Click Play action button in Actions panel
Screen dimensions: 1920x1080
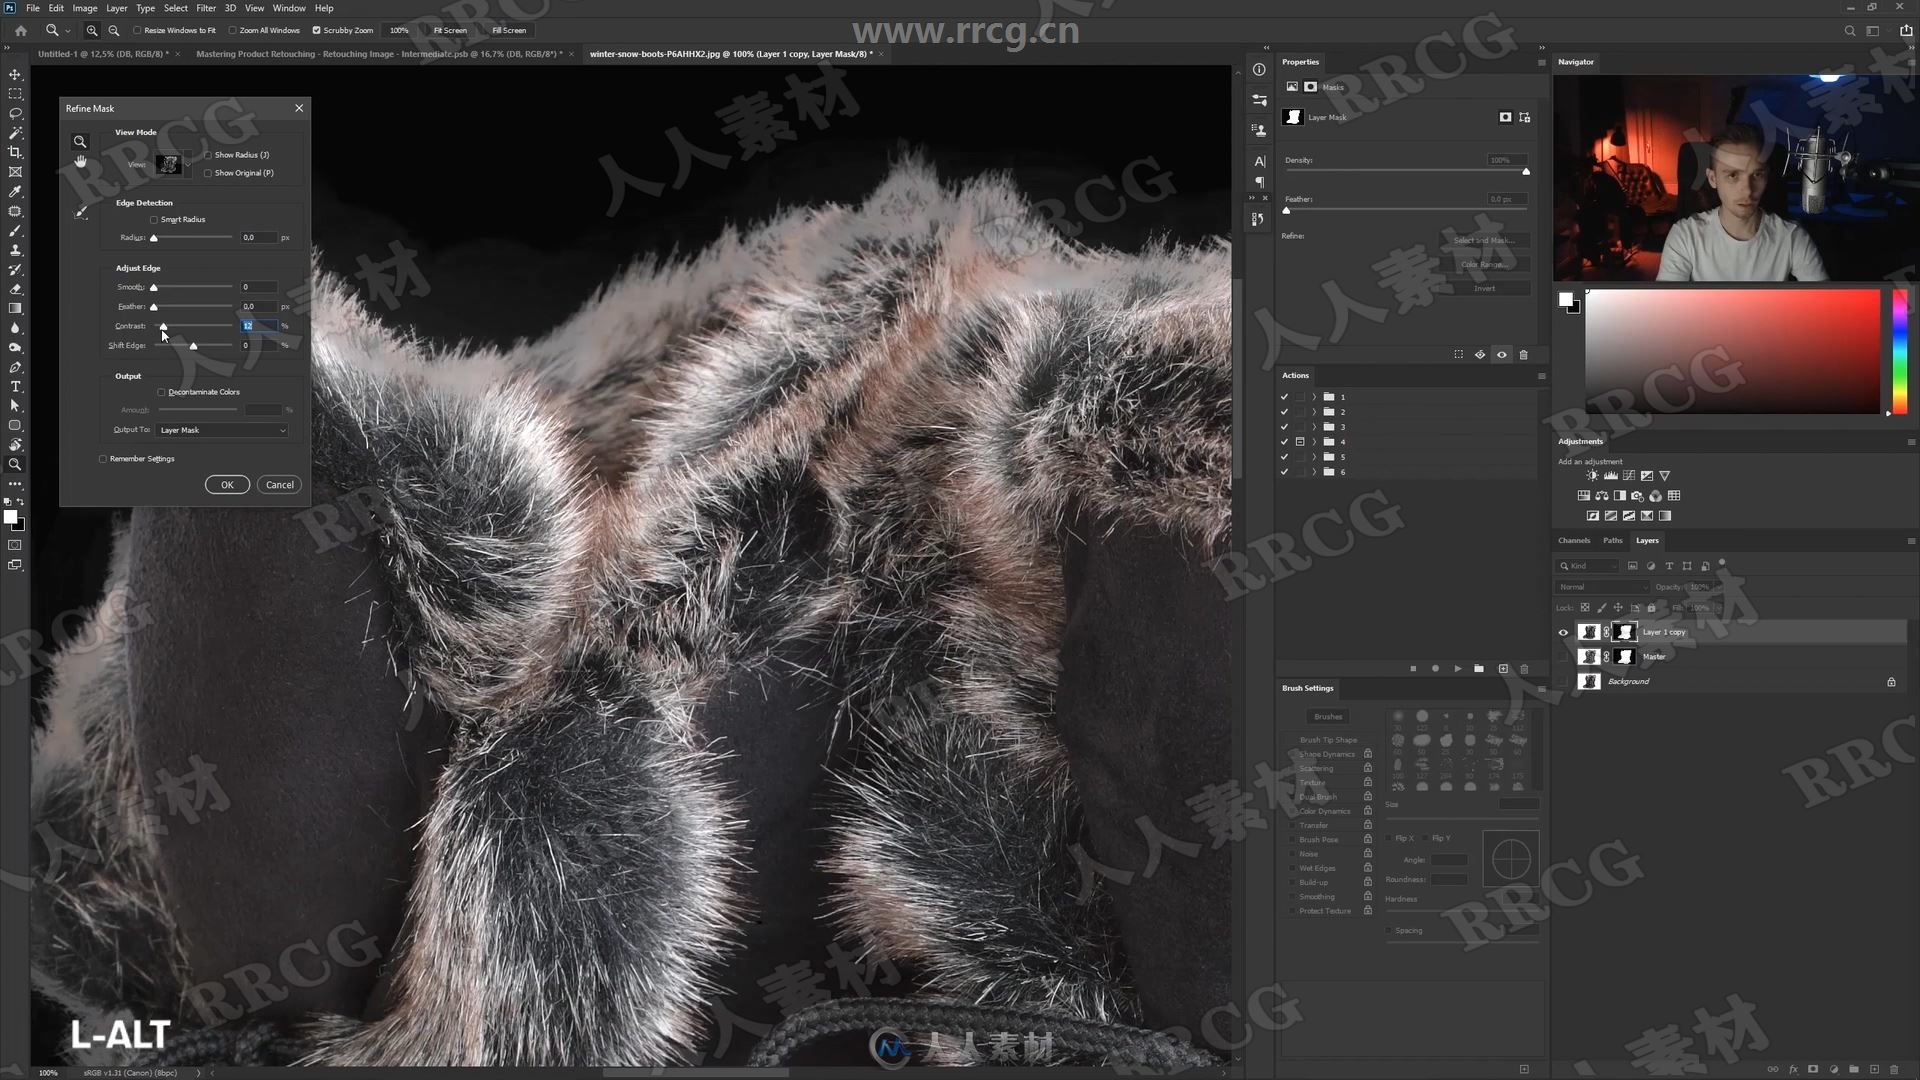(x=1457, y=668)
